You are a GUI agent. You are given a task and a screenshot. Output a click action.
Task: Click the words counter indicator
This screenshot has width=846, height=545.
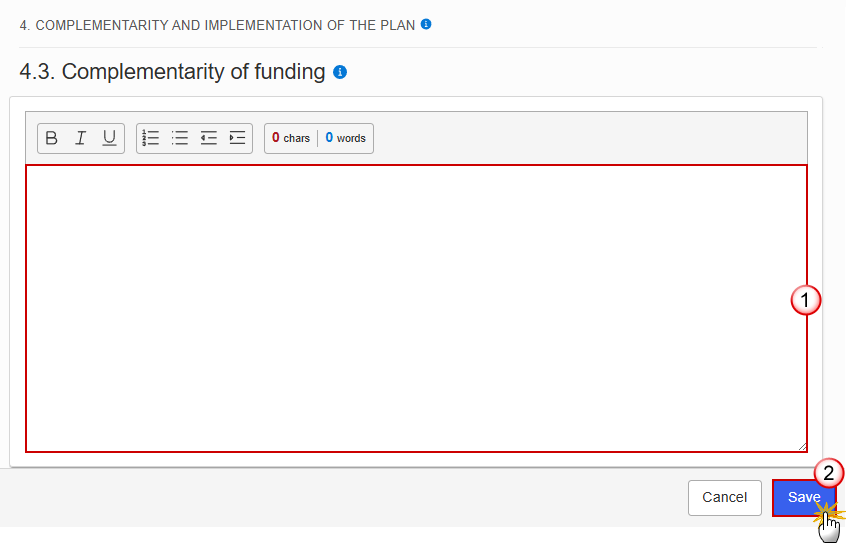tap(345, 138)
